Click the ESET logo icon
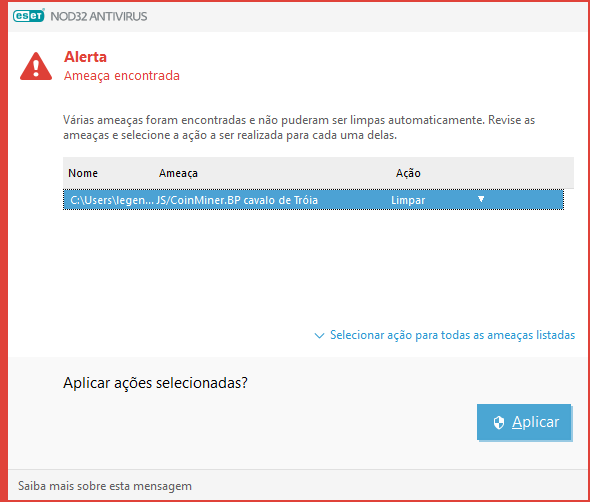Screen dimensions: 590x502 tap(29, 16)
